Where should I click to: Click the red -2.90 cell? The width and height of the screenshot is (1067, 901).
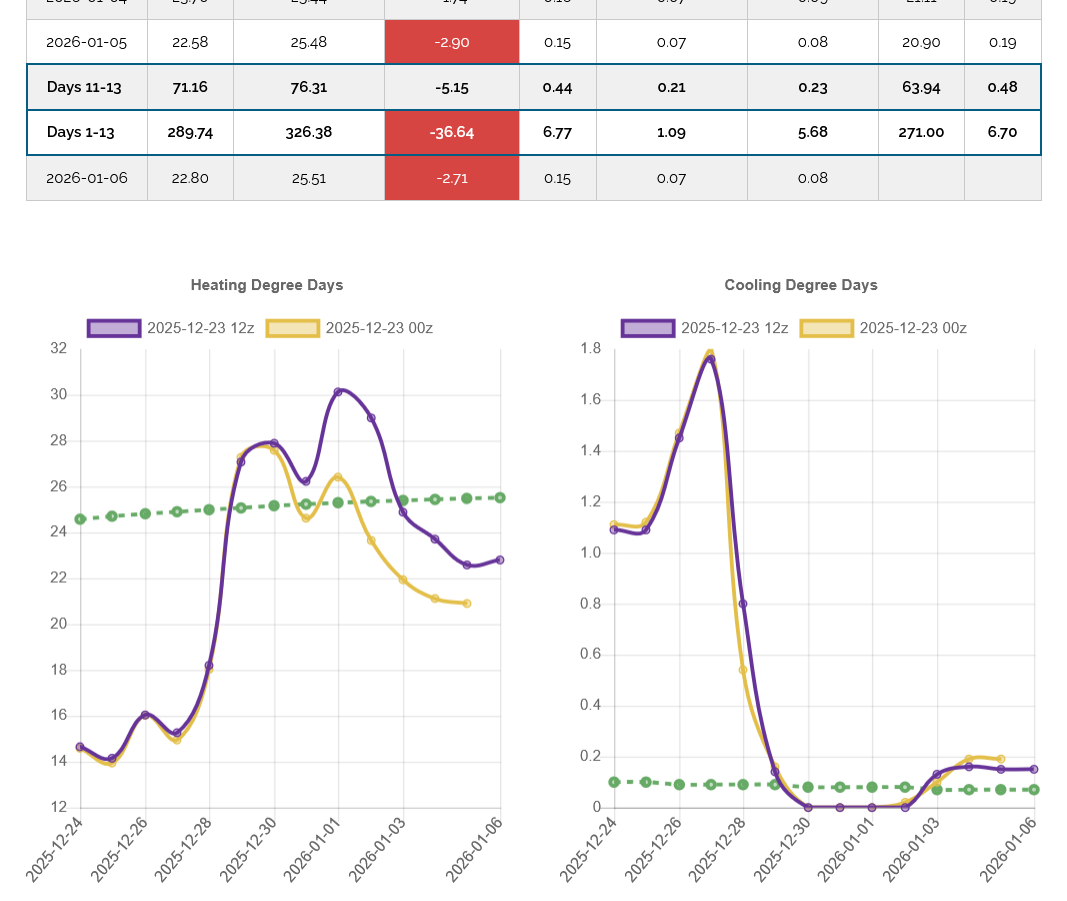point(452,42)
